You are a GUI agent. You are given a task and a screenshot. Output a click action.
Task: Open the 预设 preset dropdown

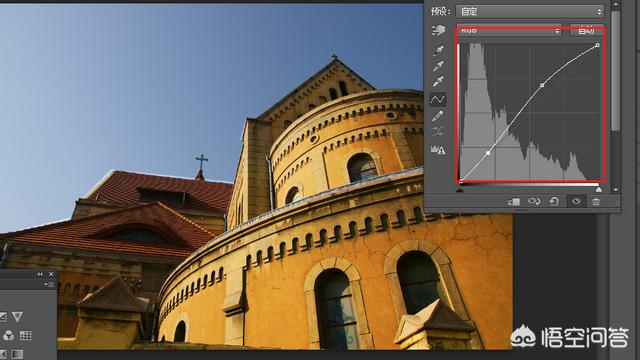(530, 11)
